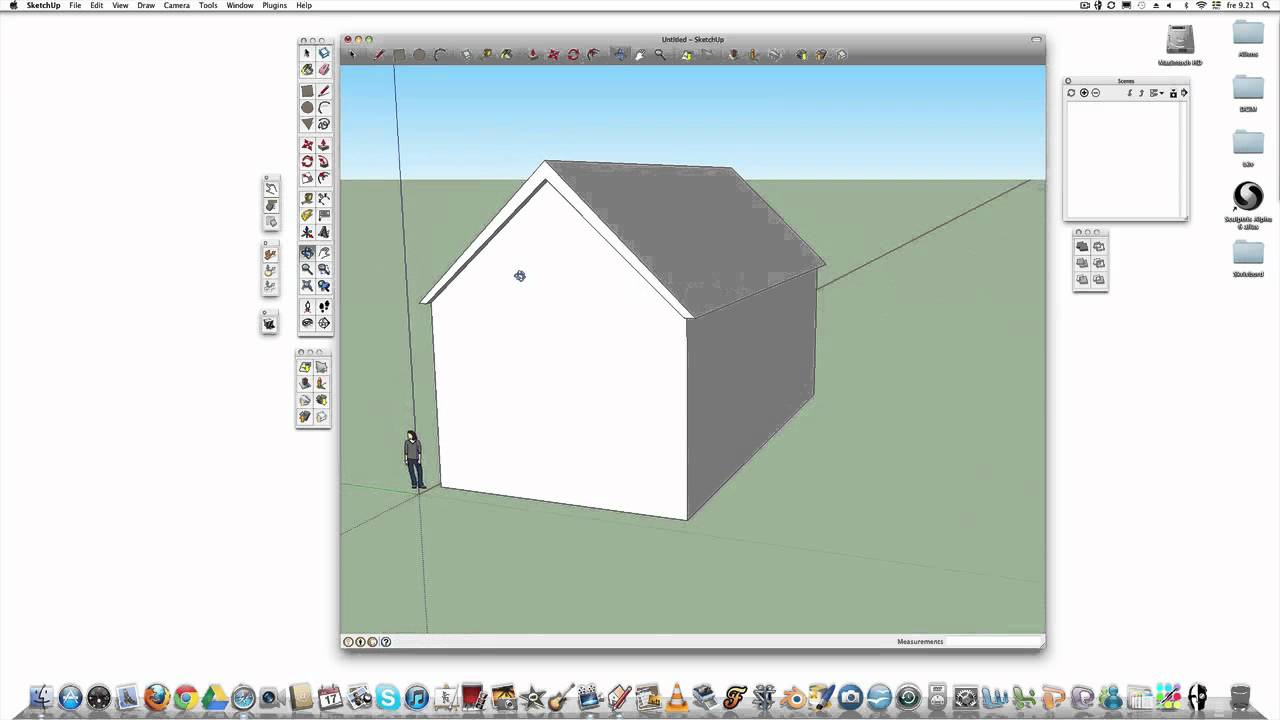Select the Protractor tool in left palette
Viewport: 1280px width, 720px height.
[x=307, y=214]
